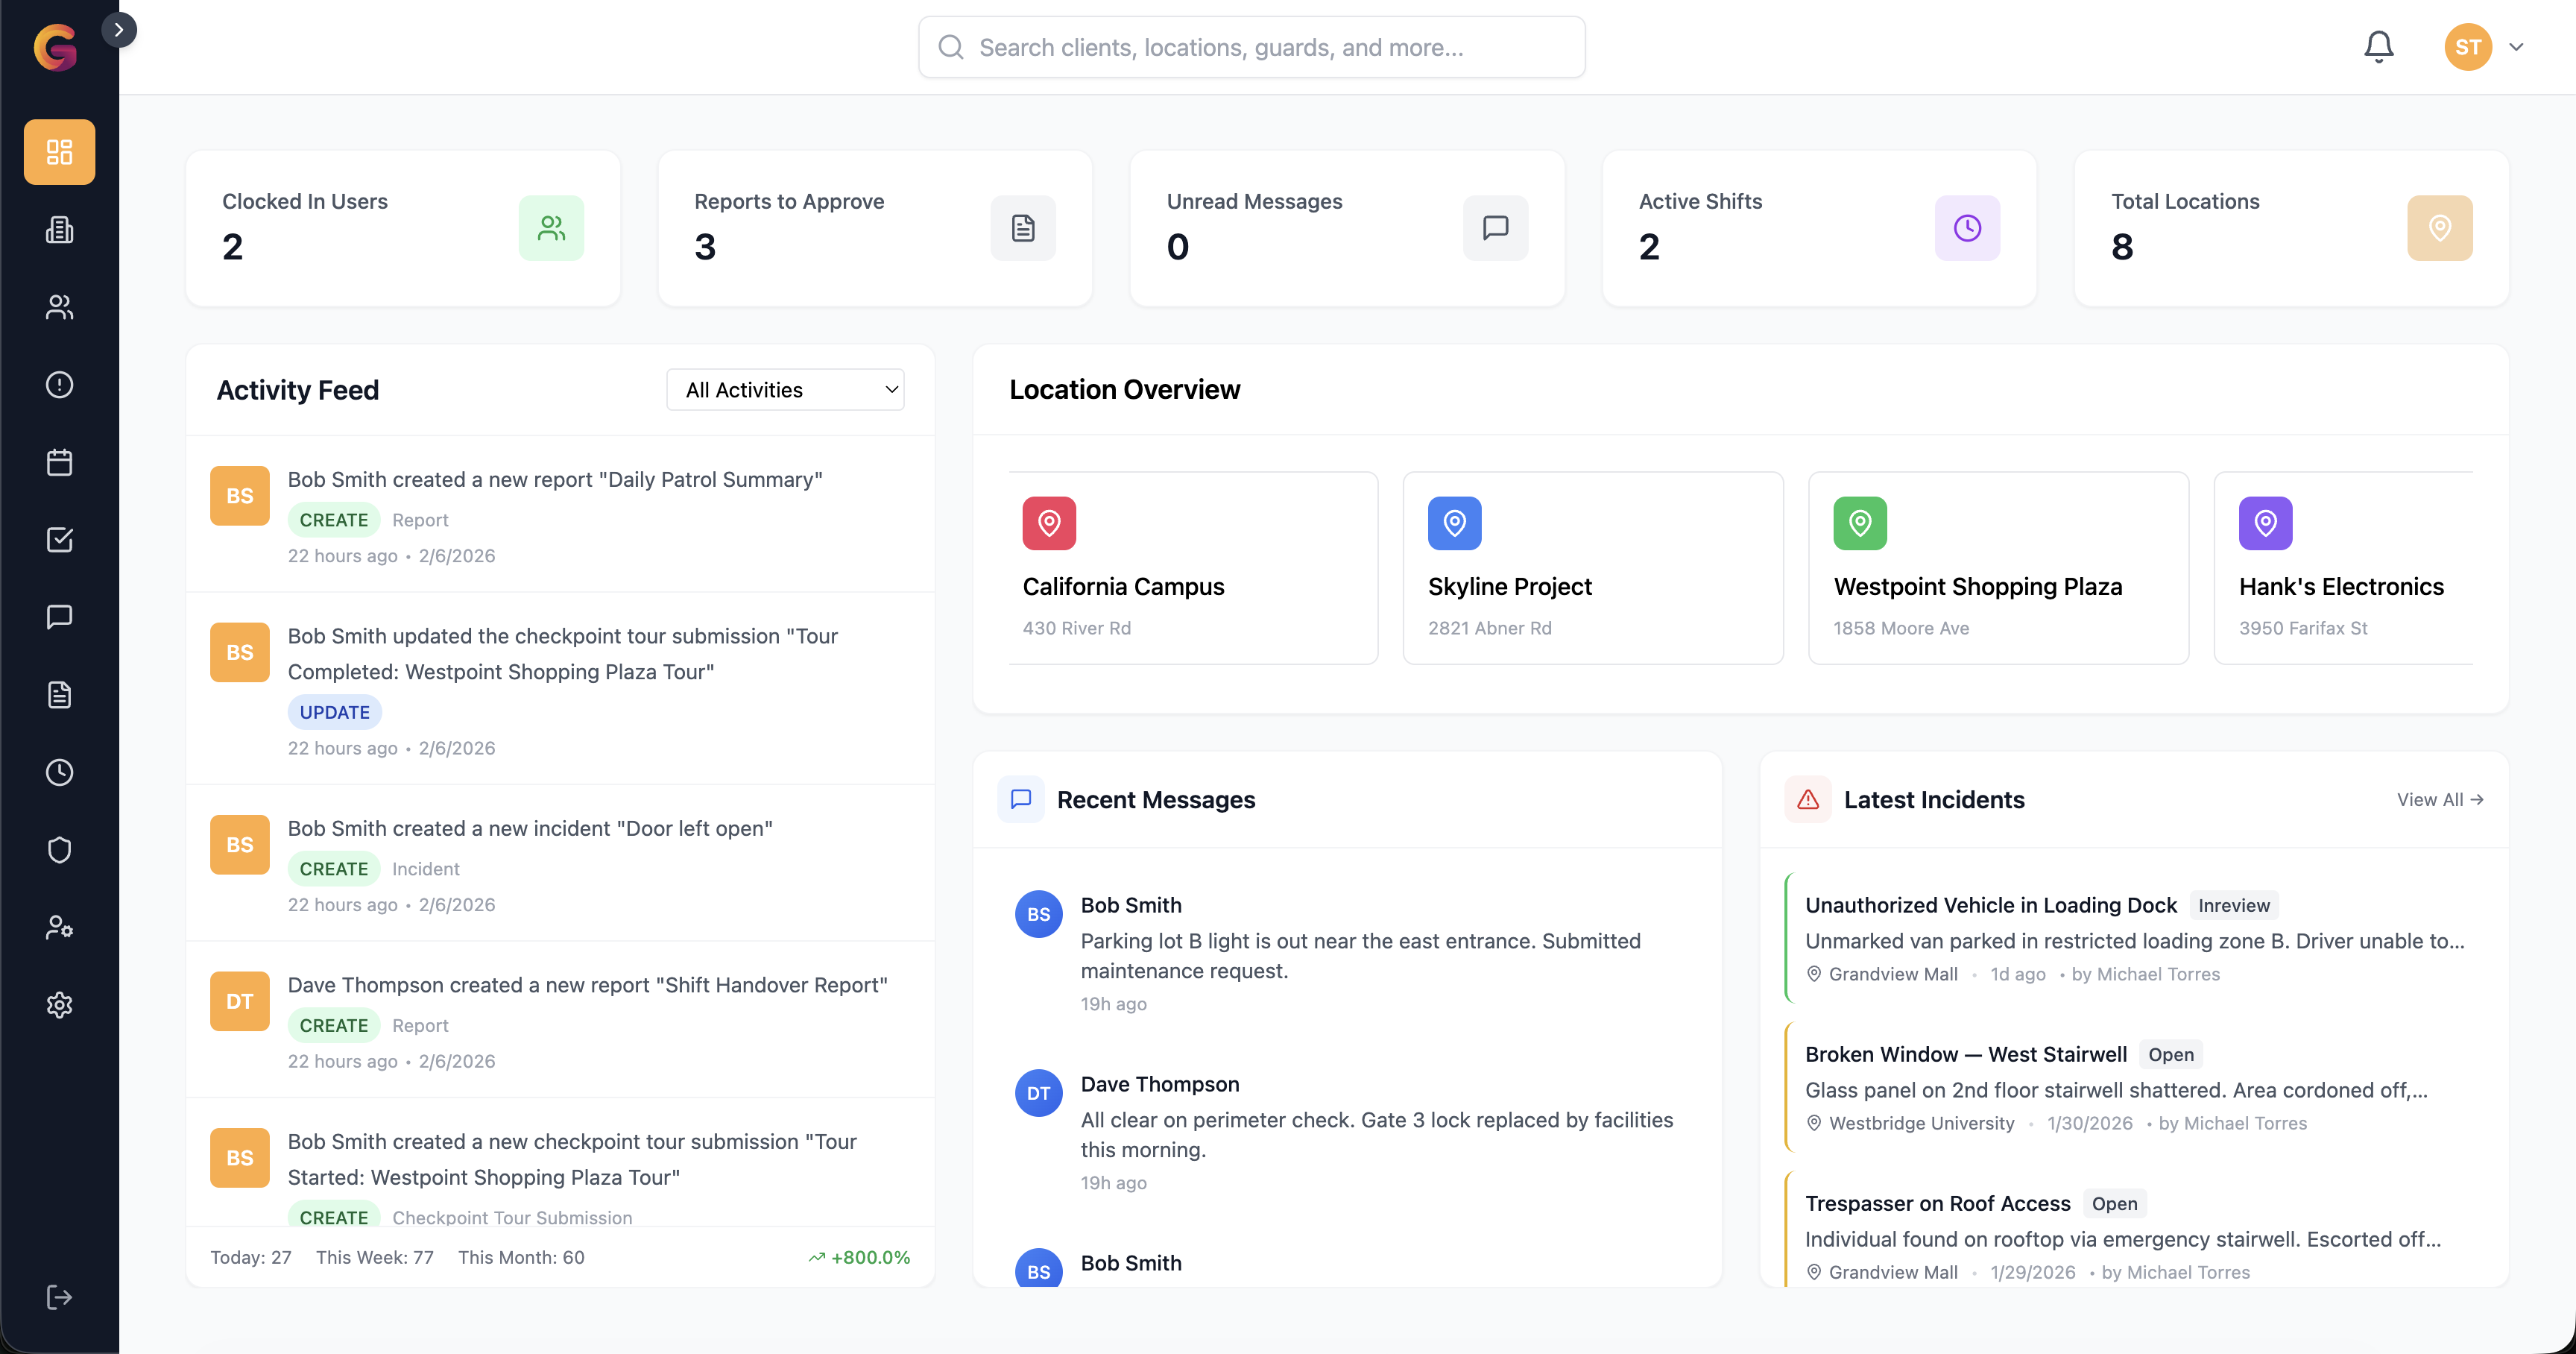Open Settings from the gear icon

[59, 1005]
